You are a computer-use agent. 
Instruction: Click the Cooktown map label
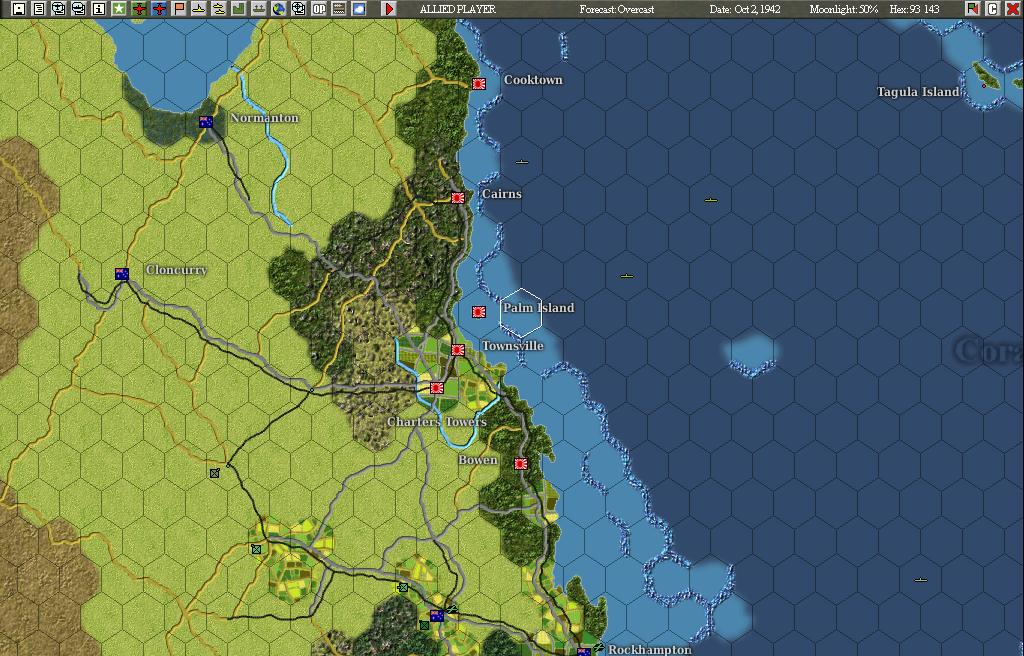coord(533,80)
